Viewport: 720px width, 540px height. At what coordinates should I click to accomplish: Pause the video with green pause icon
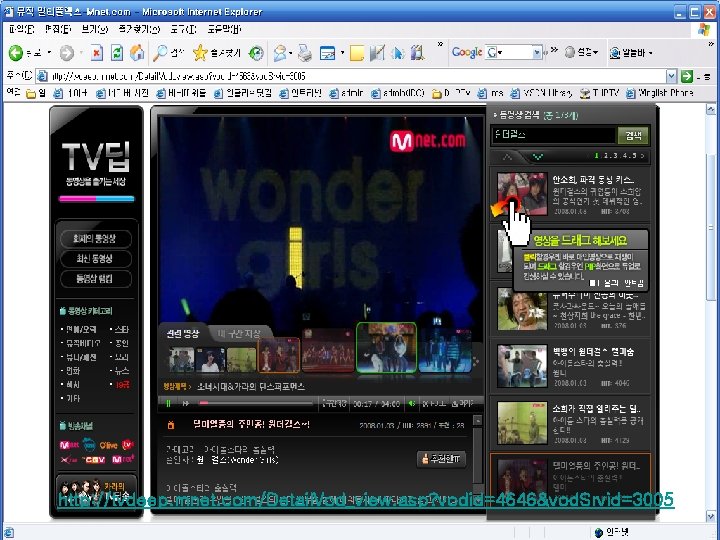pos(169,403)
